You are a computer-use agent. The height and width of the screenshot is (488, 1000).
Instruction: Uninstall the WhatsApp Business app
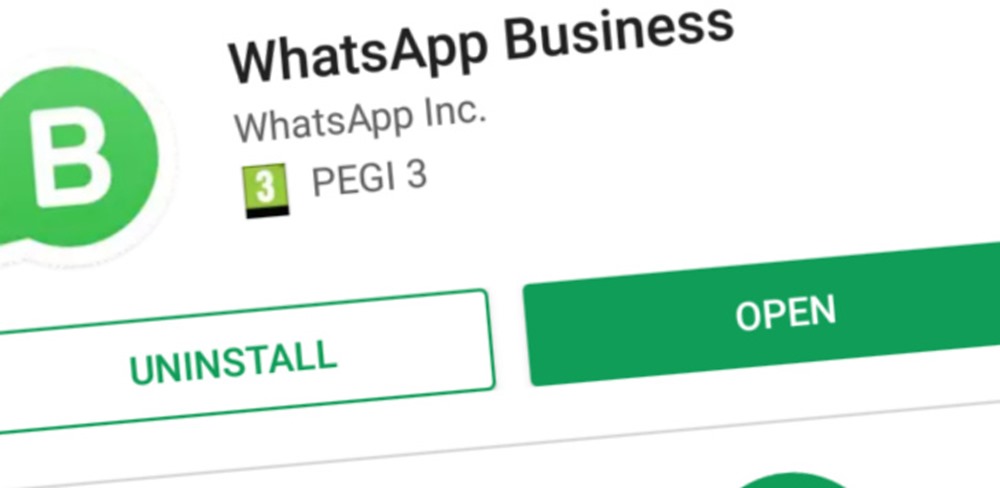pyautogui.click(x=244, y=362)
